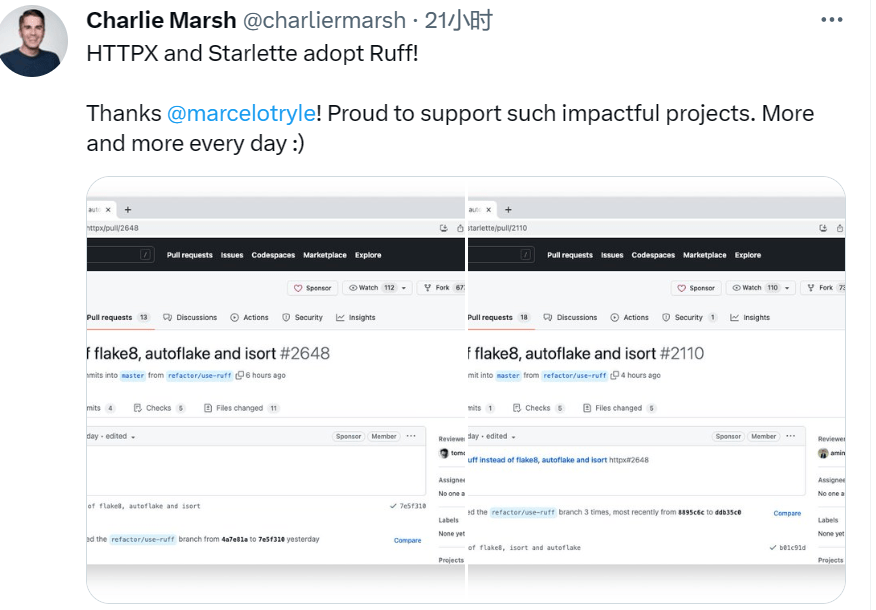Click the comment's three-dot menu in PR #2110
Screen dimensions: 876x610
pos(790,437)
